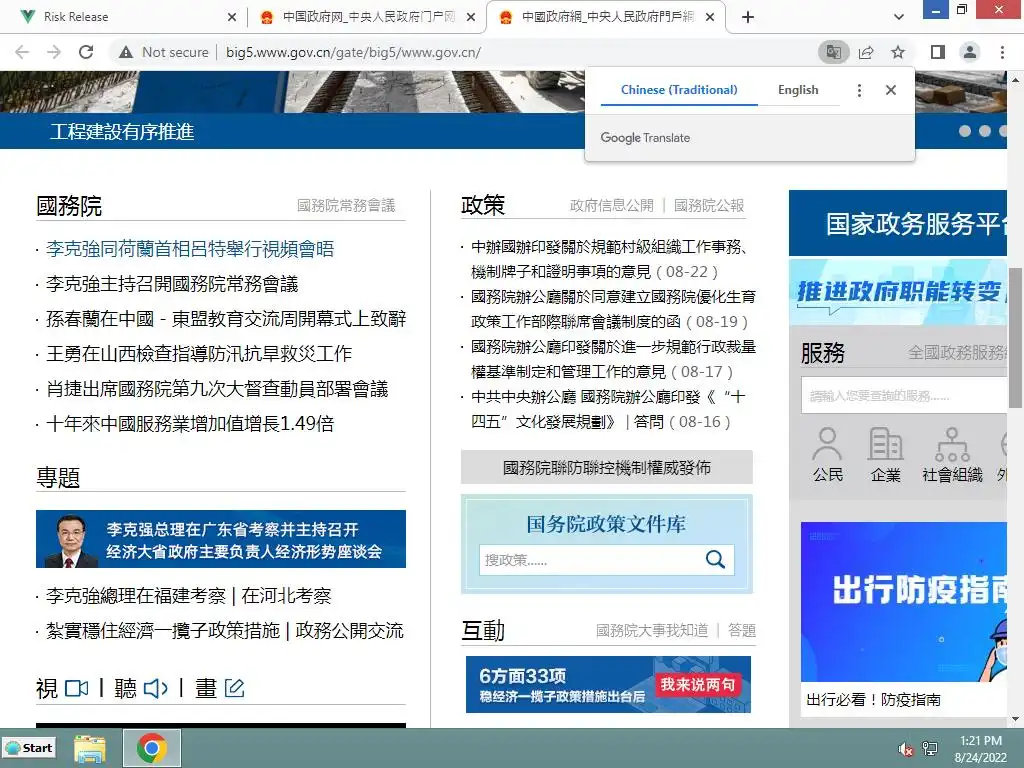
Task: Open 在河北考察 link
Action: (x=286, y=596)
